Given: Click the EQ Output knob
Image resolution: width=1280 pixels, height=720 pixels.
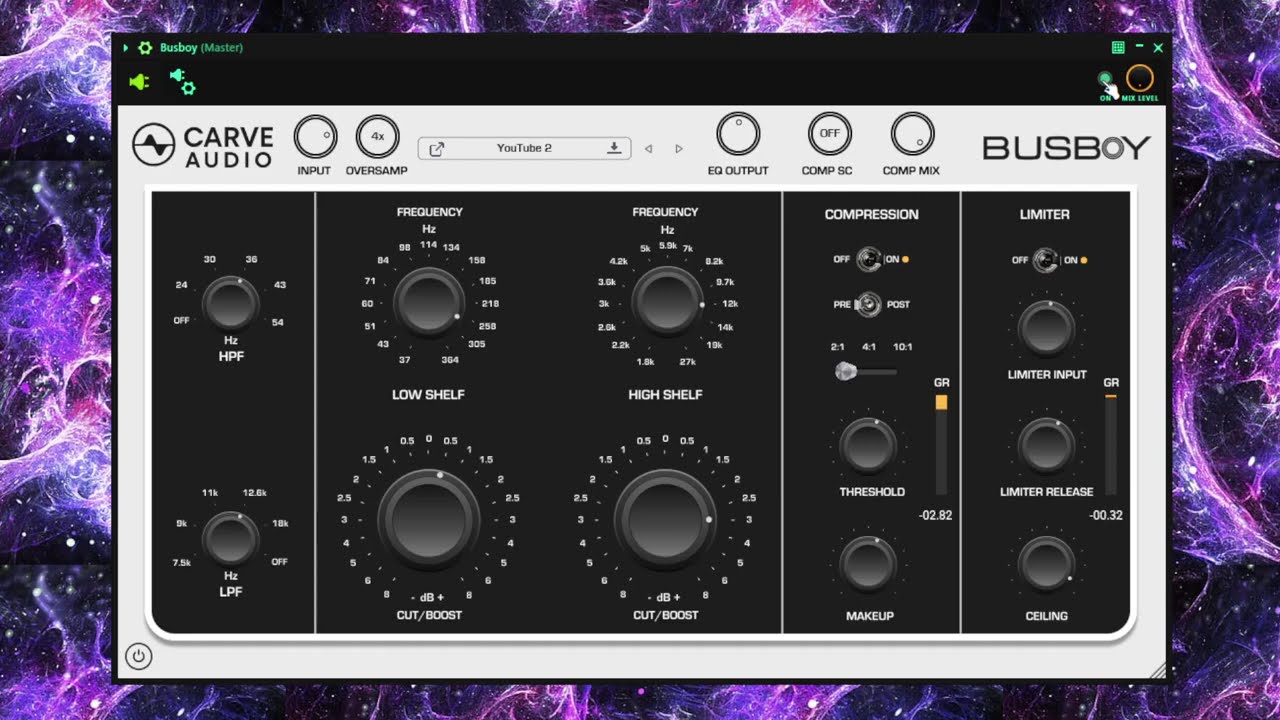Looking at the screenshot, I should (738, 134).
